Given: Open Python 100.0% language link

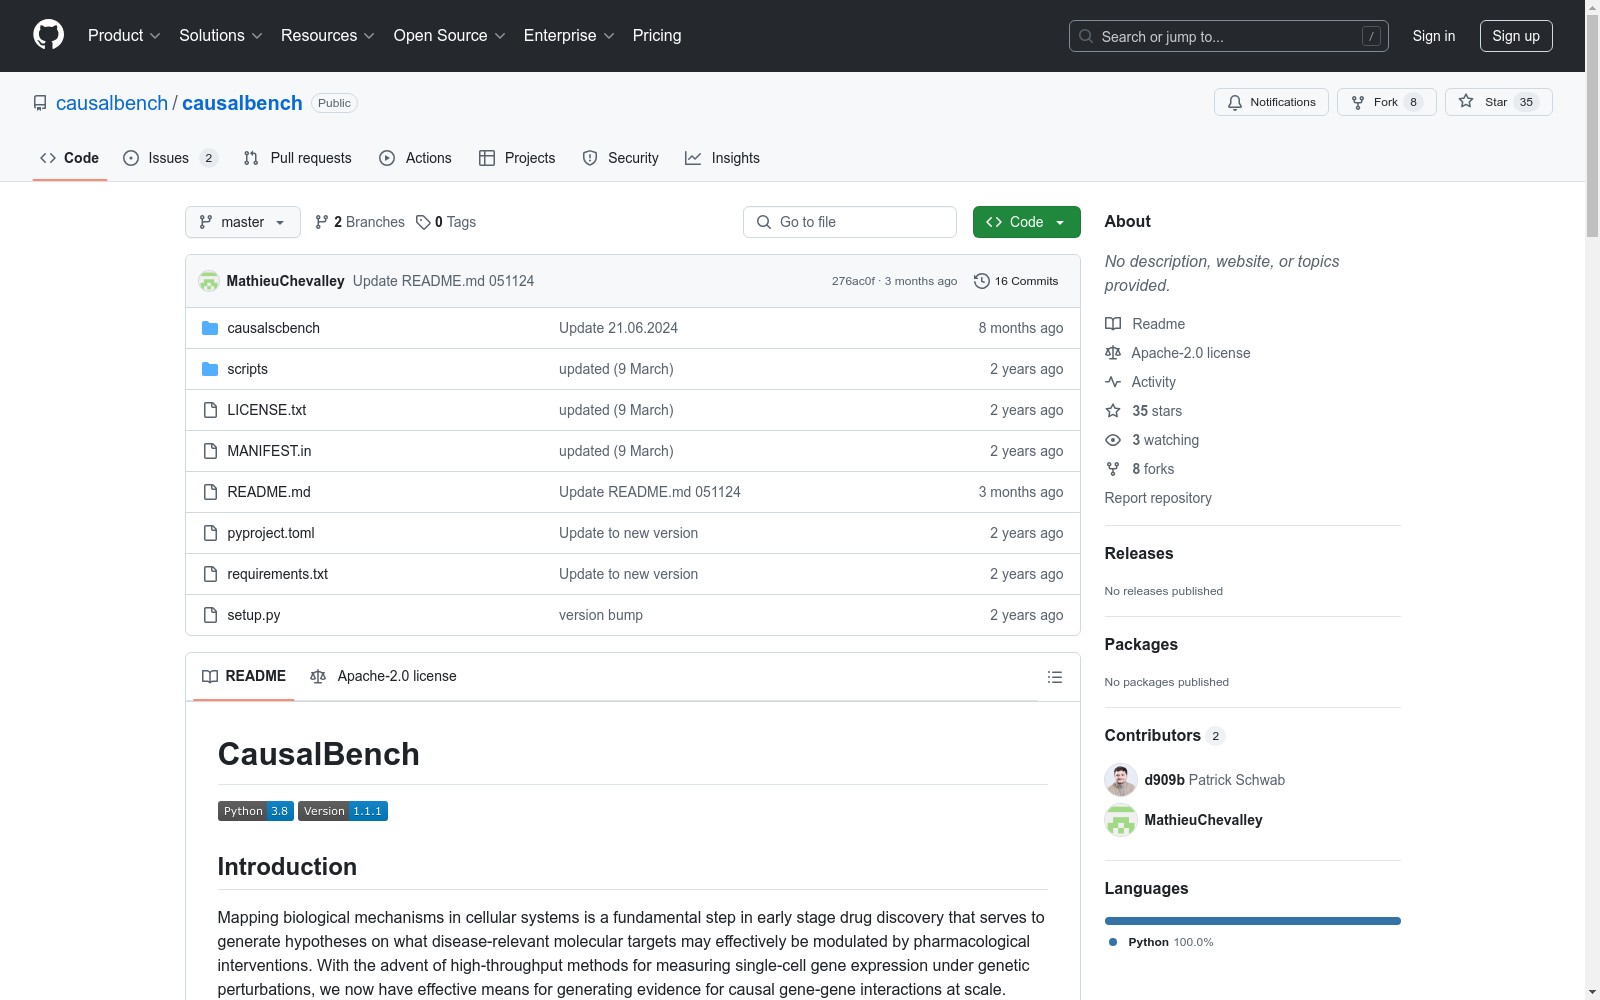Looking at the screenshot, I should [x=1161, y=942].
